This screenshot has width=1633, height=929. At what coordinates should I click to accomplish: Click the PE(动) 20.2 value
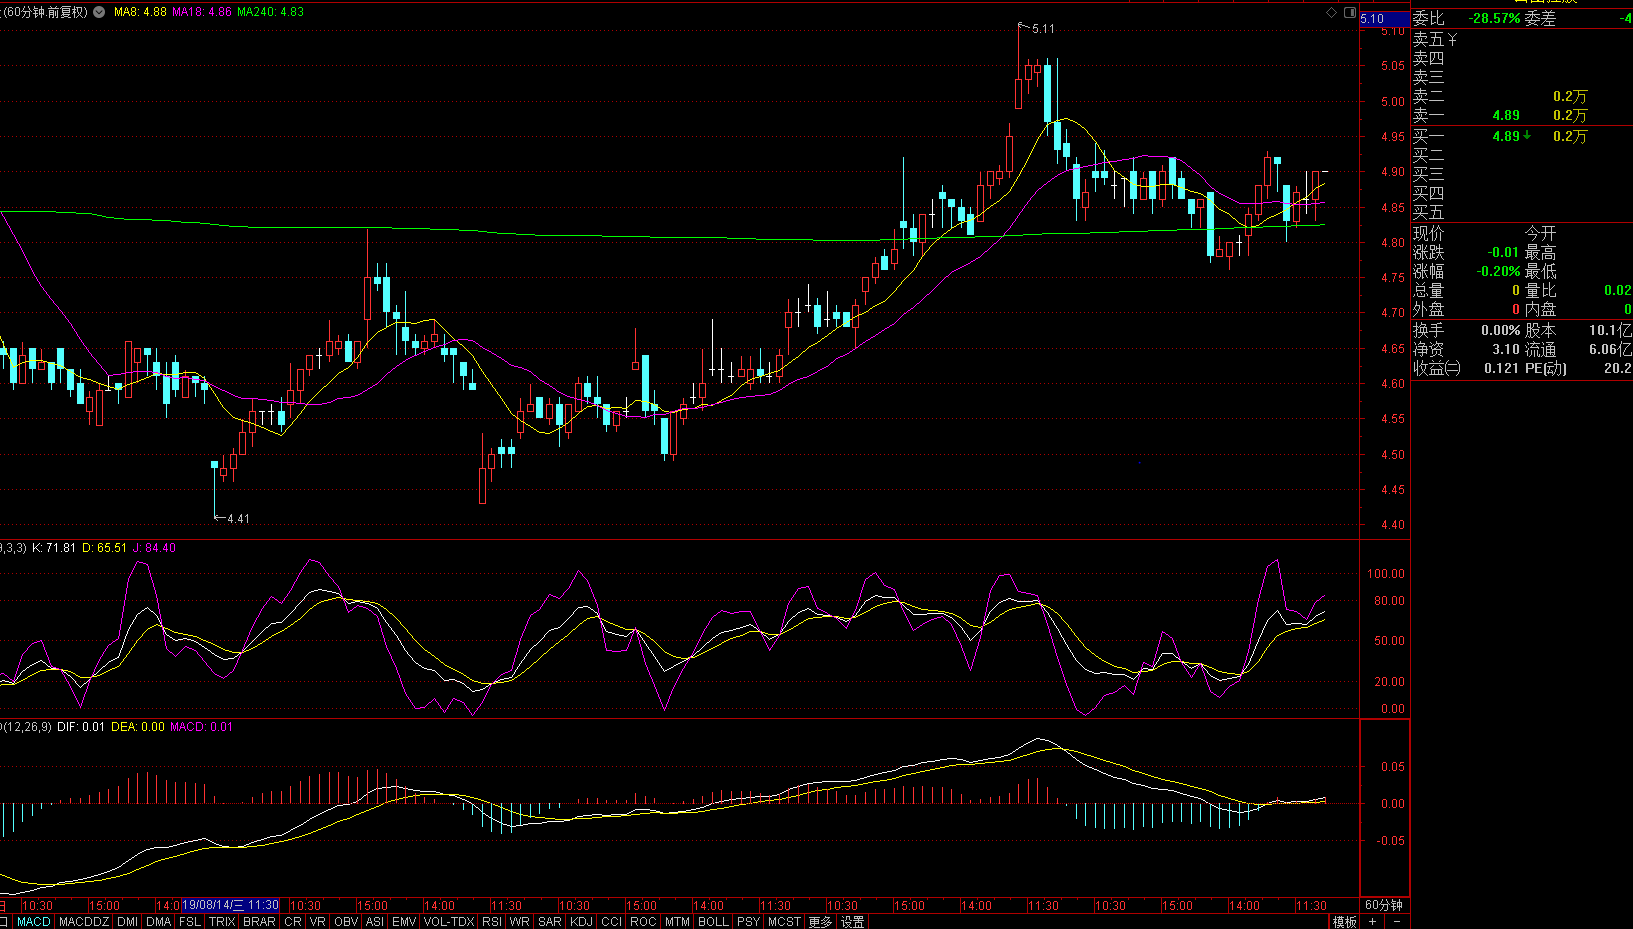[1617, 368]
